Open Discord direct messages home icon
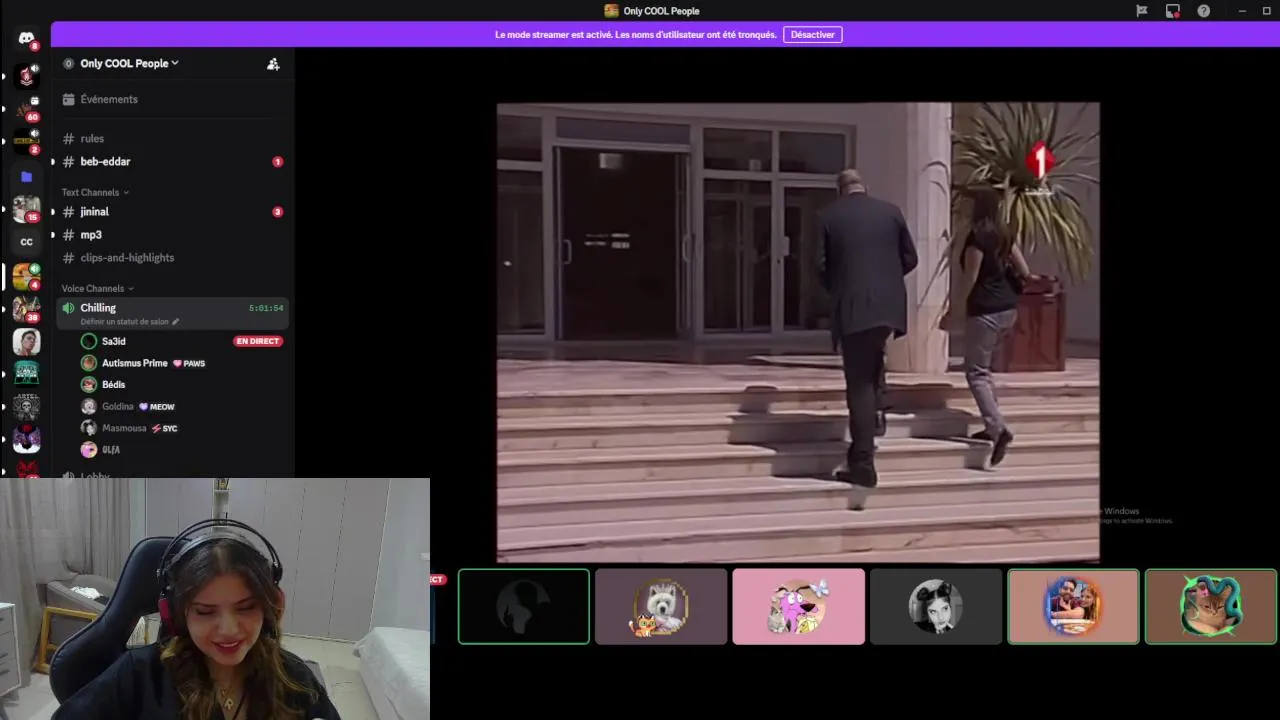Viewport: 1280px width, 720px height. pyautogui.click(x=26, y=39)
